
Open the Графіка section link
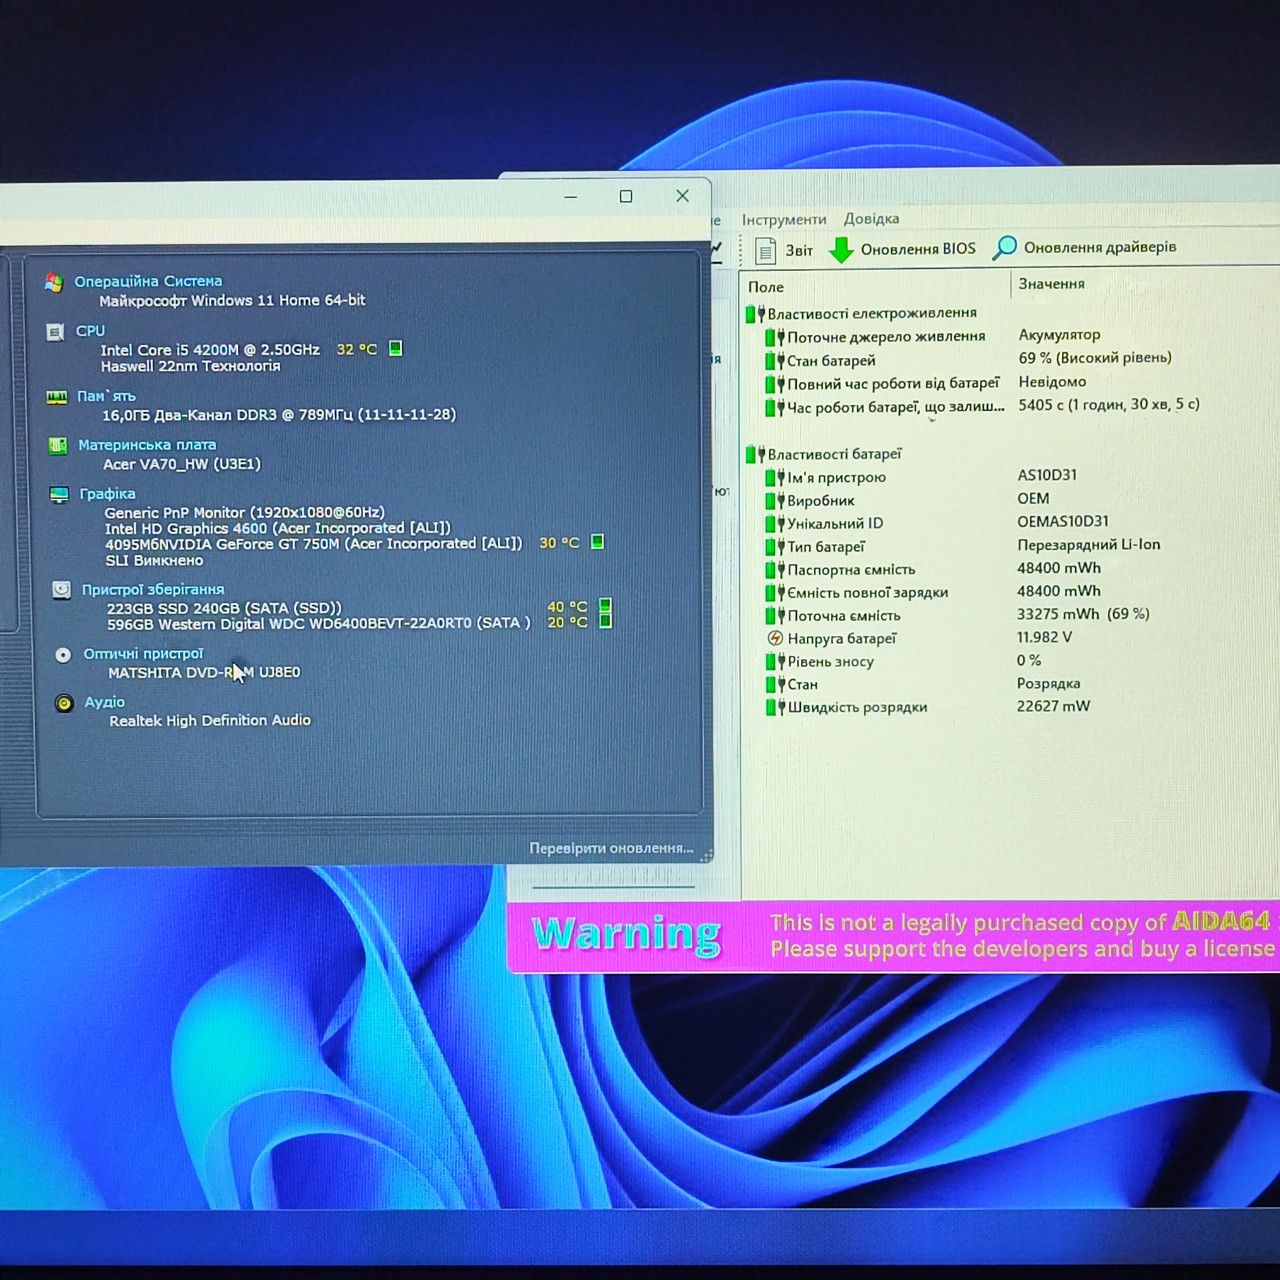coord(107,493)
